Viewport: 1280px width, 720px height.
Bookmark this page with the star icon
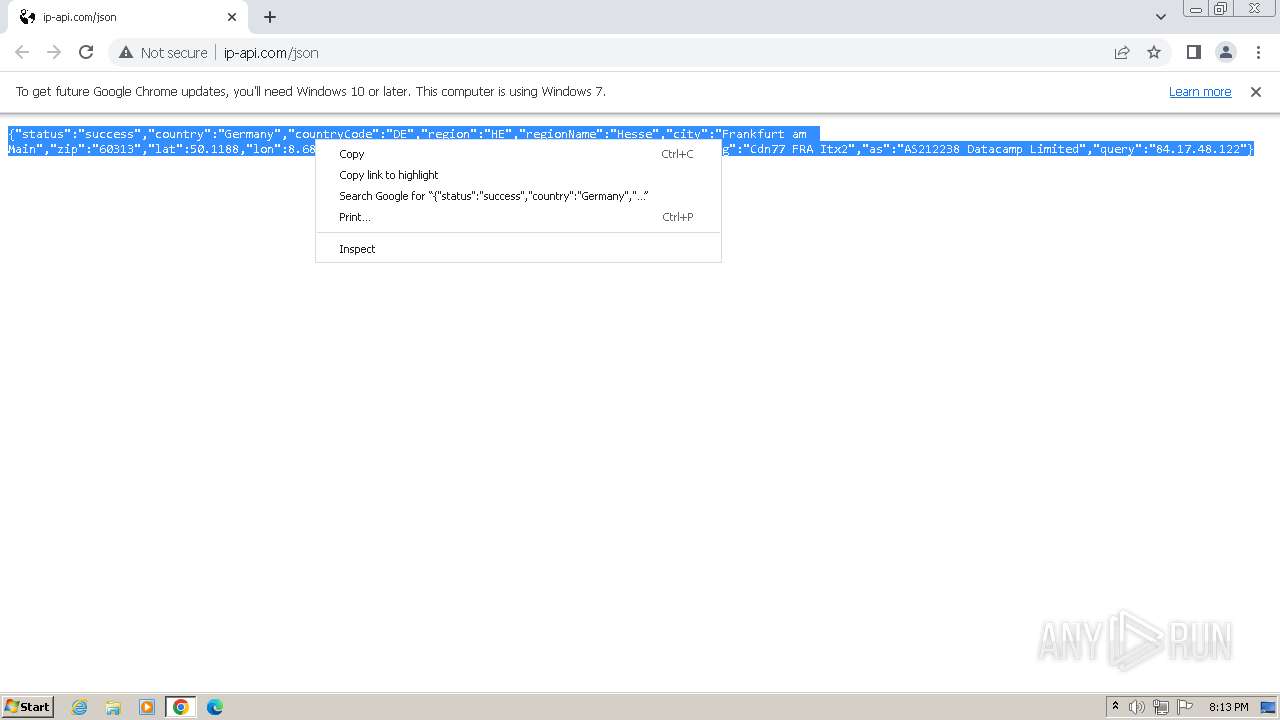coord(1154,53)
